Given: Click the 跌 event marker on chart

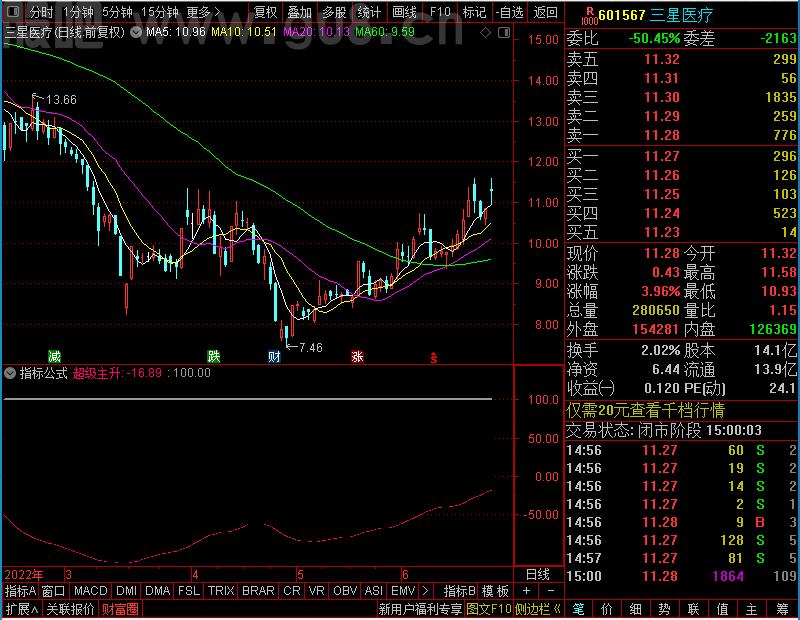Looking at the screenshot, I should coord(214,356).
